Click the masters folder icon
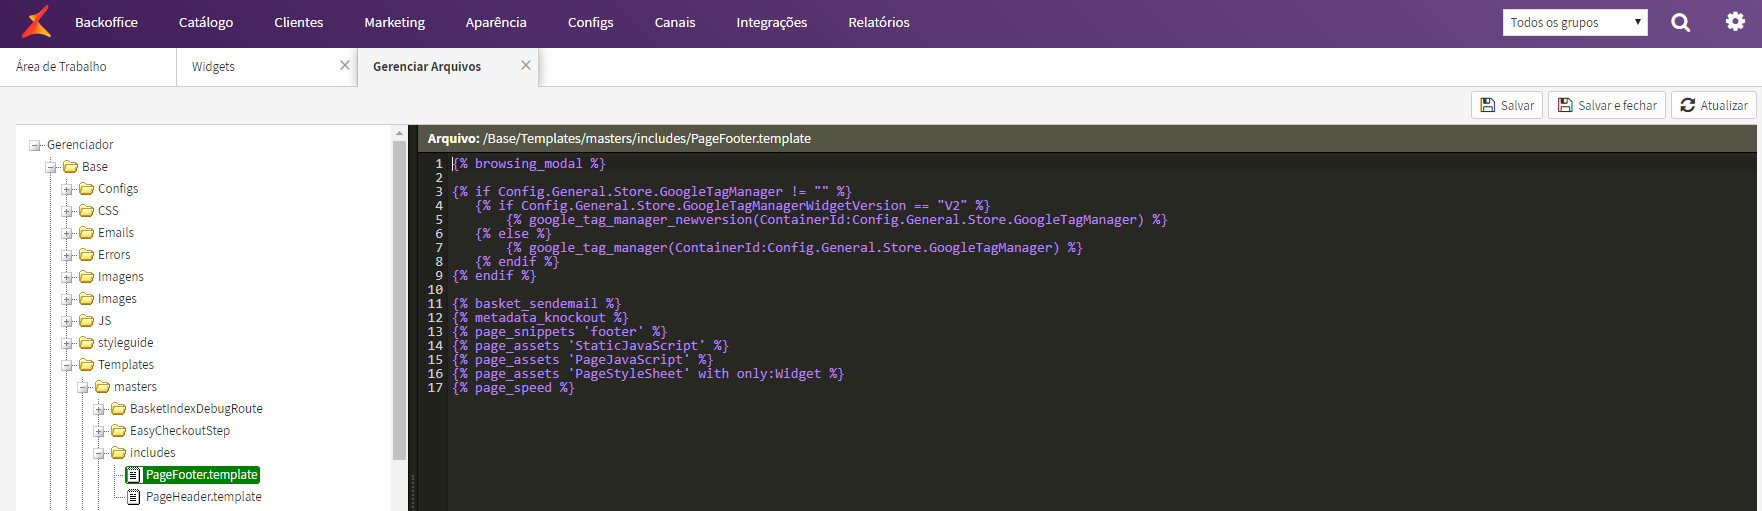Screen dimensions: 1762x511 click(103, 387)
